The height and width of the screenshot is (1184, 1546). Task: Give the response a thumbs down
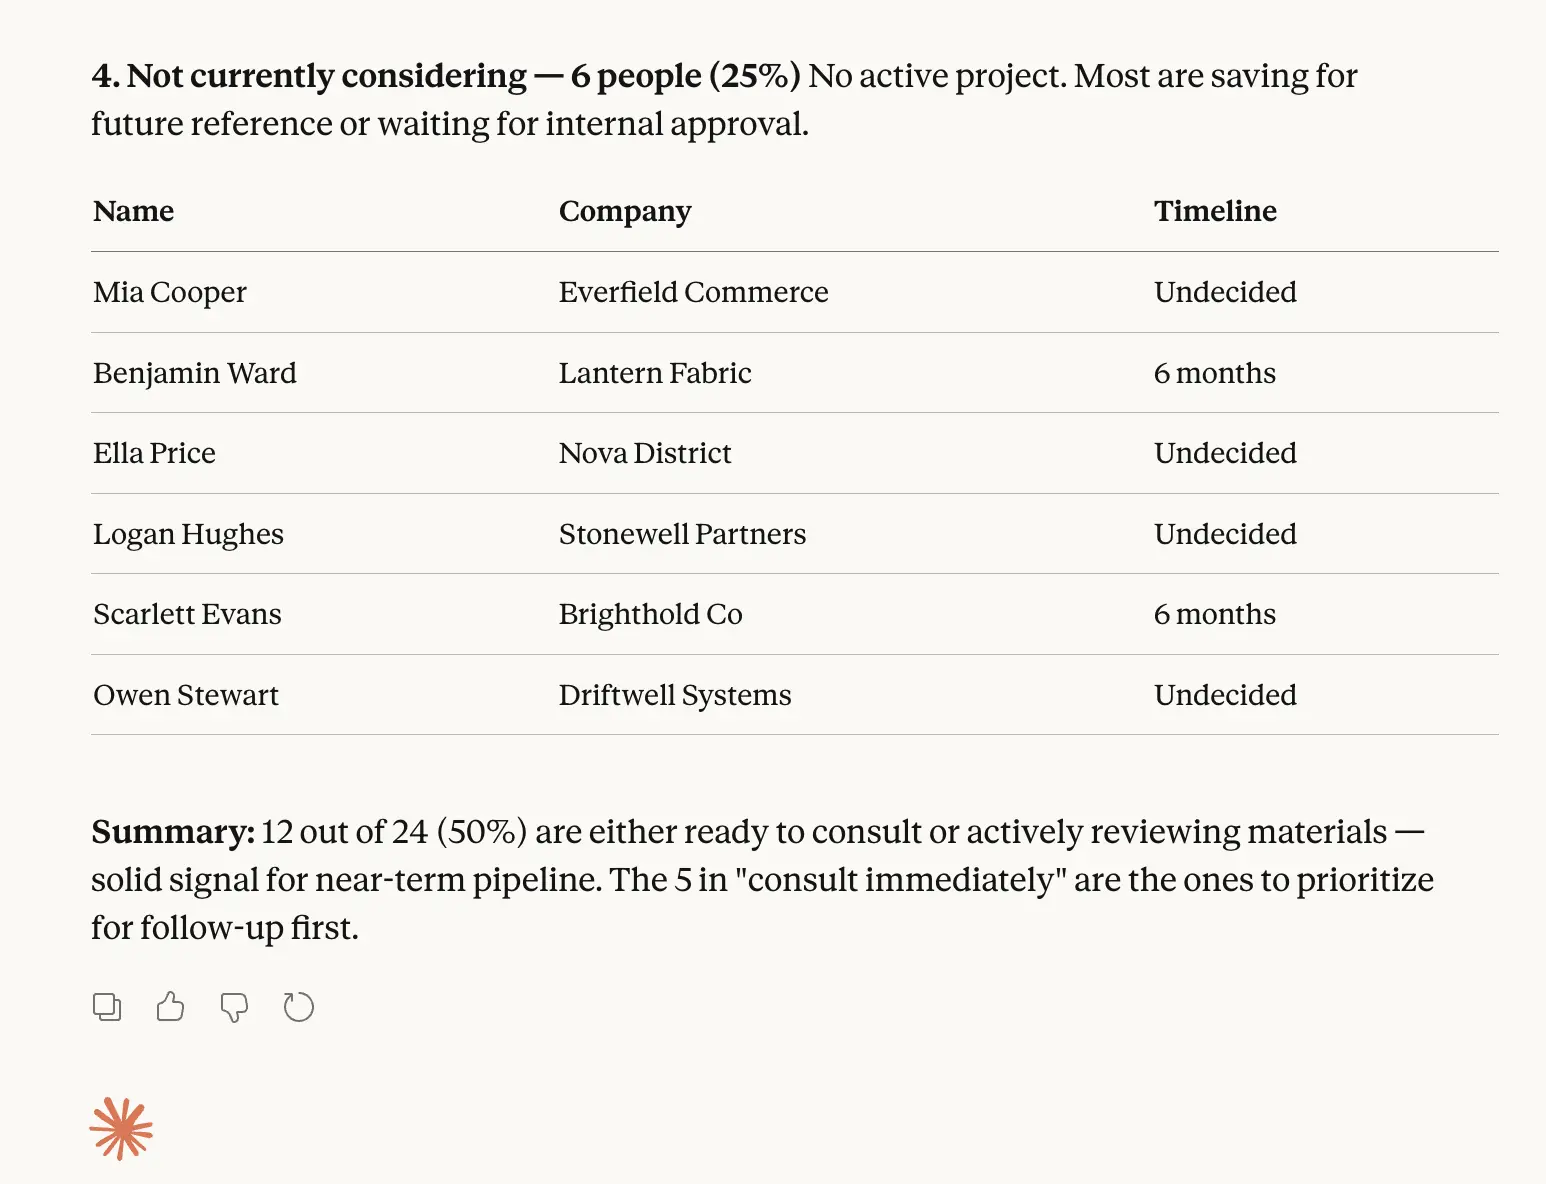pos(234,1007)
